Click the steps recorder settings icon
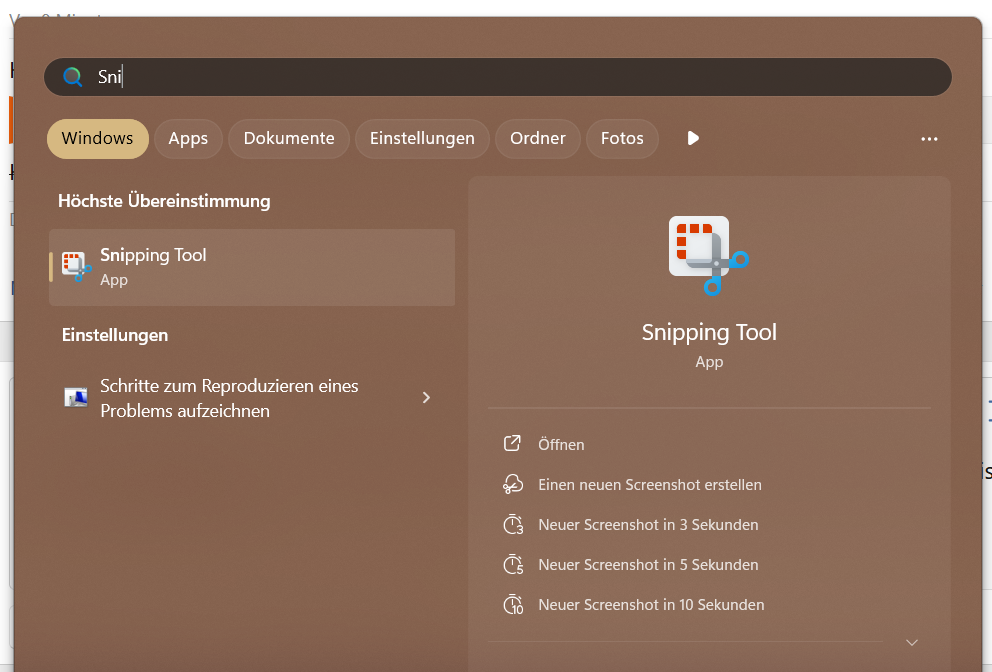The height and width of the screenshot is (672, 992). 76,398
